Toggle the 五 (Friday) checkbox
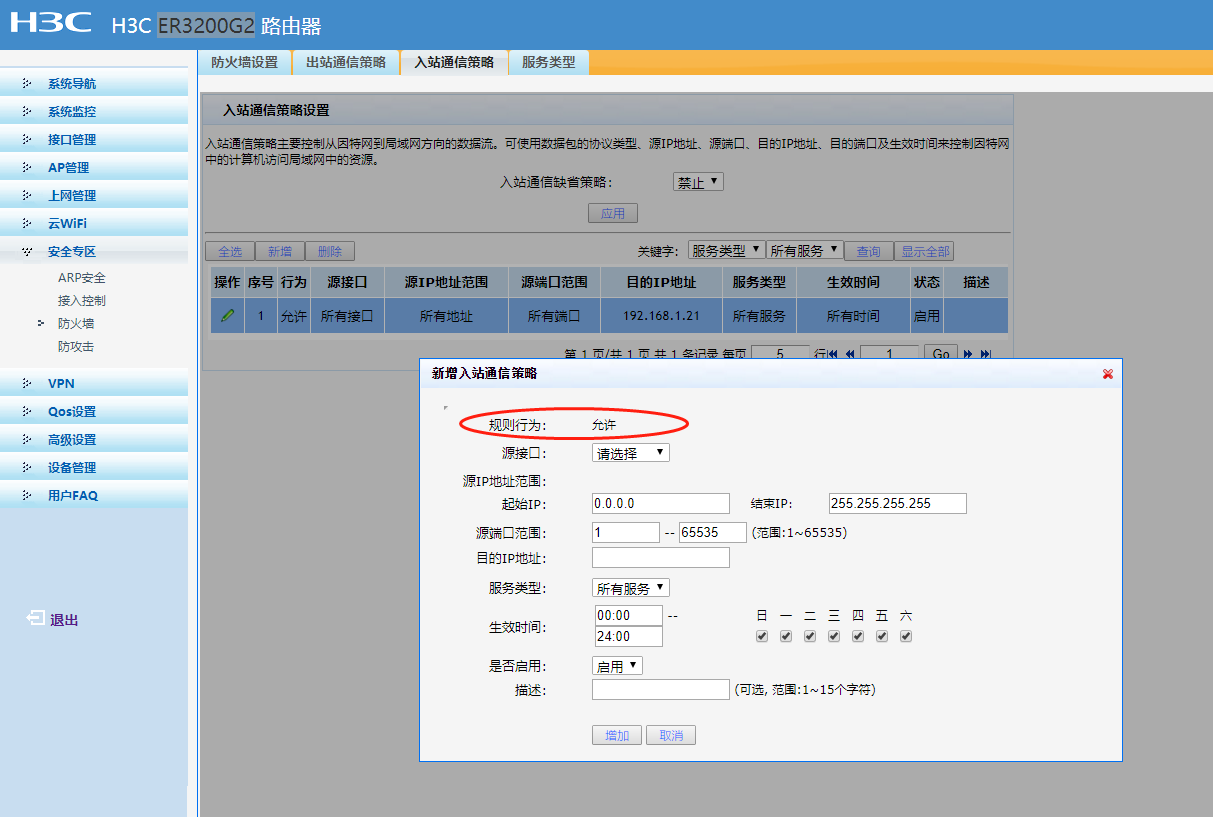The image size is (1213, 817). pos(882,636)
